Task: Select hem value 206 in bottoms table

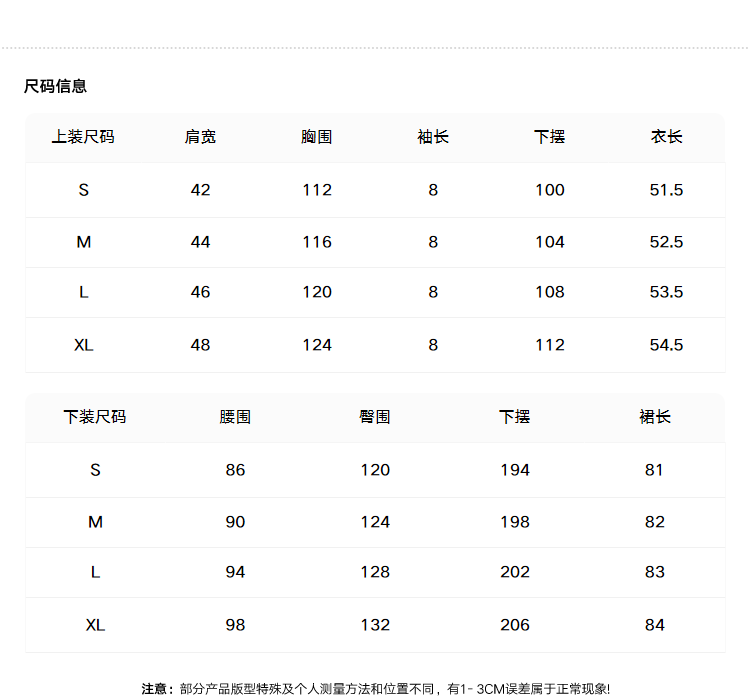Action: (515, 625)
